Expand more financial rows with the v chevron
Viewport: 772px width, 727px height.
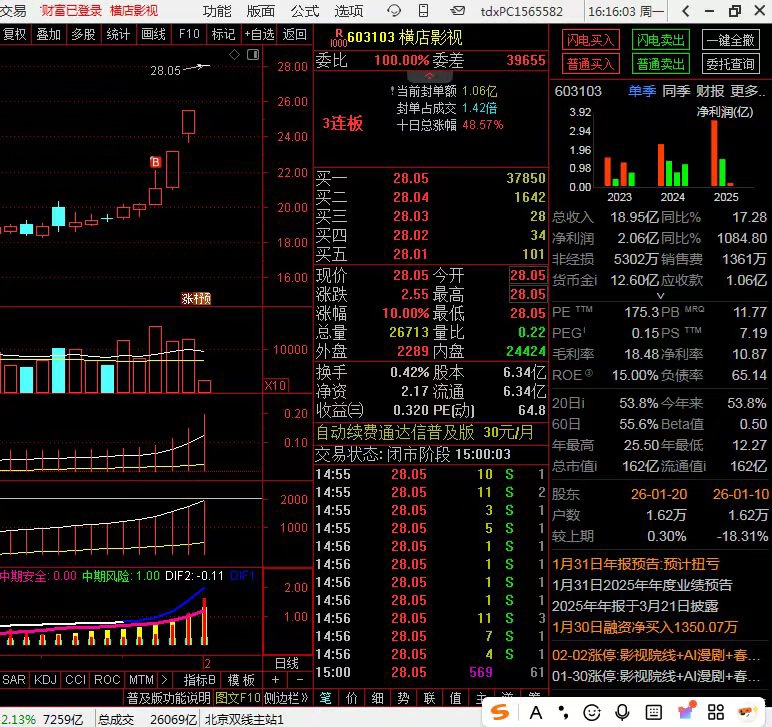point(661,296)
